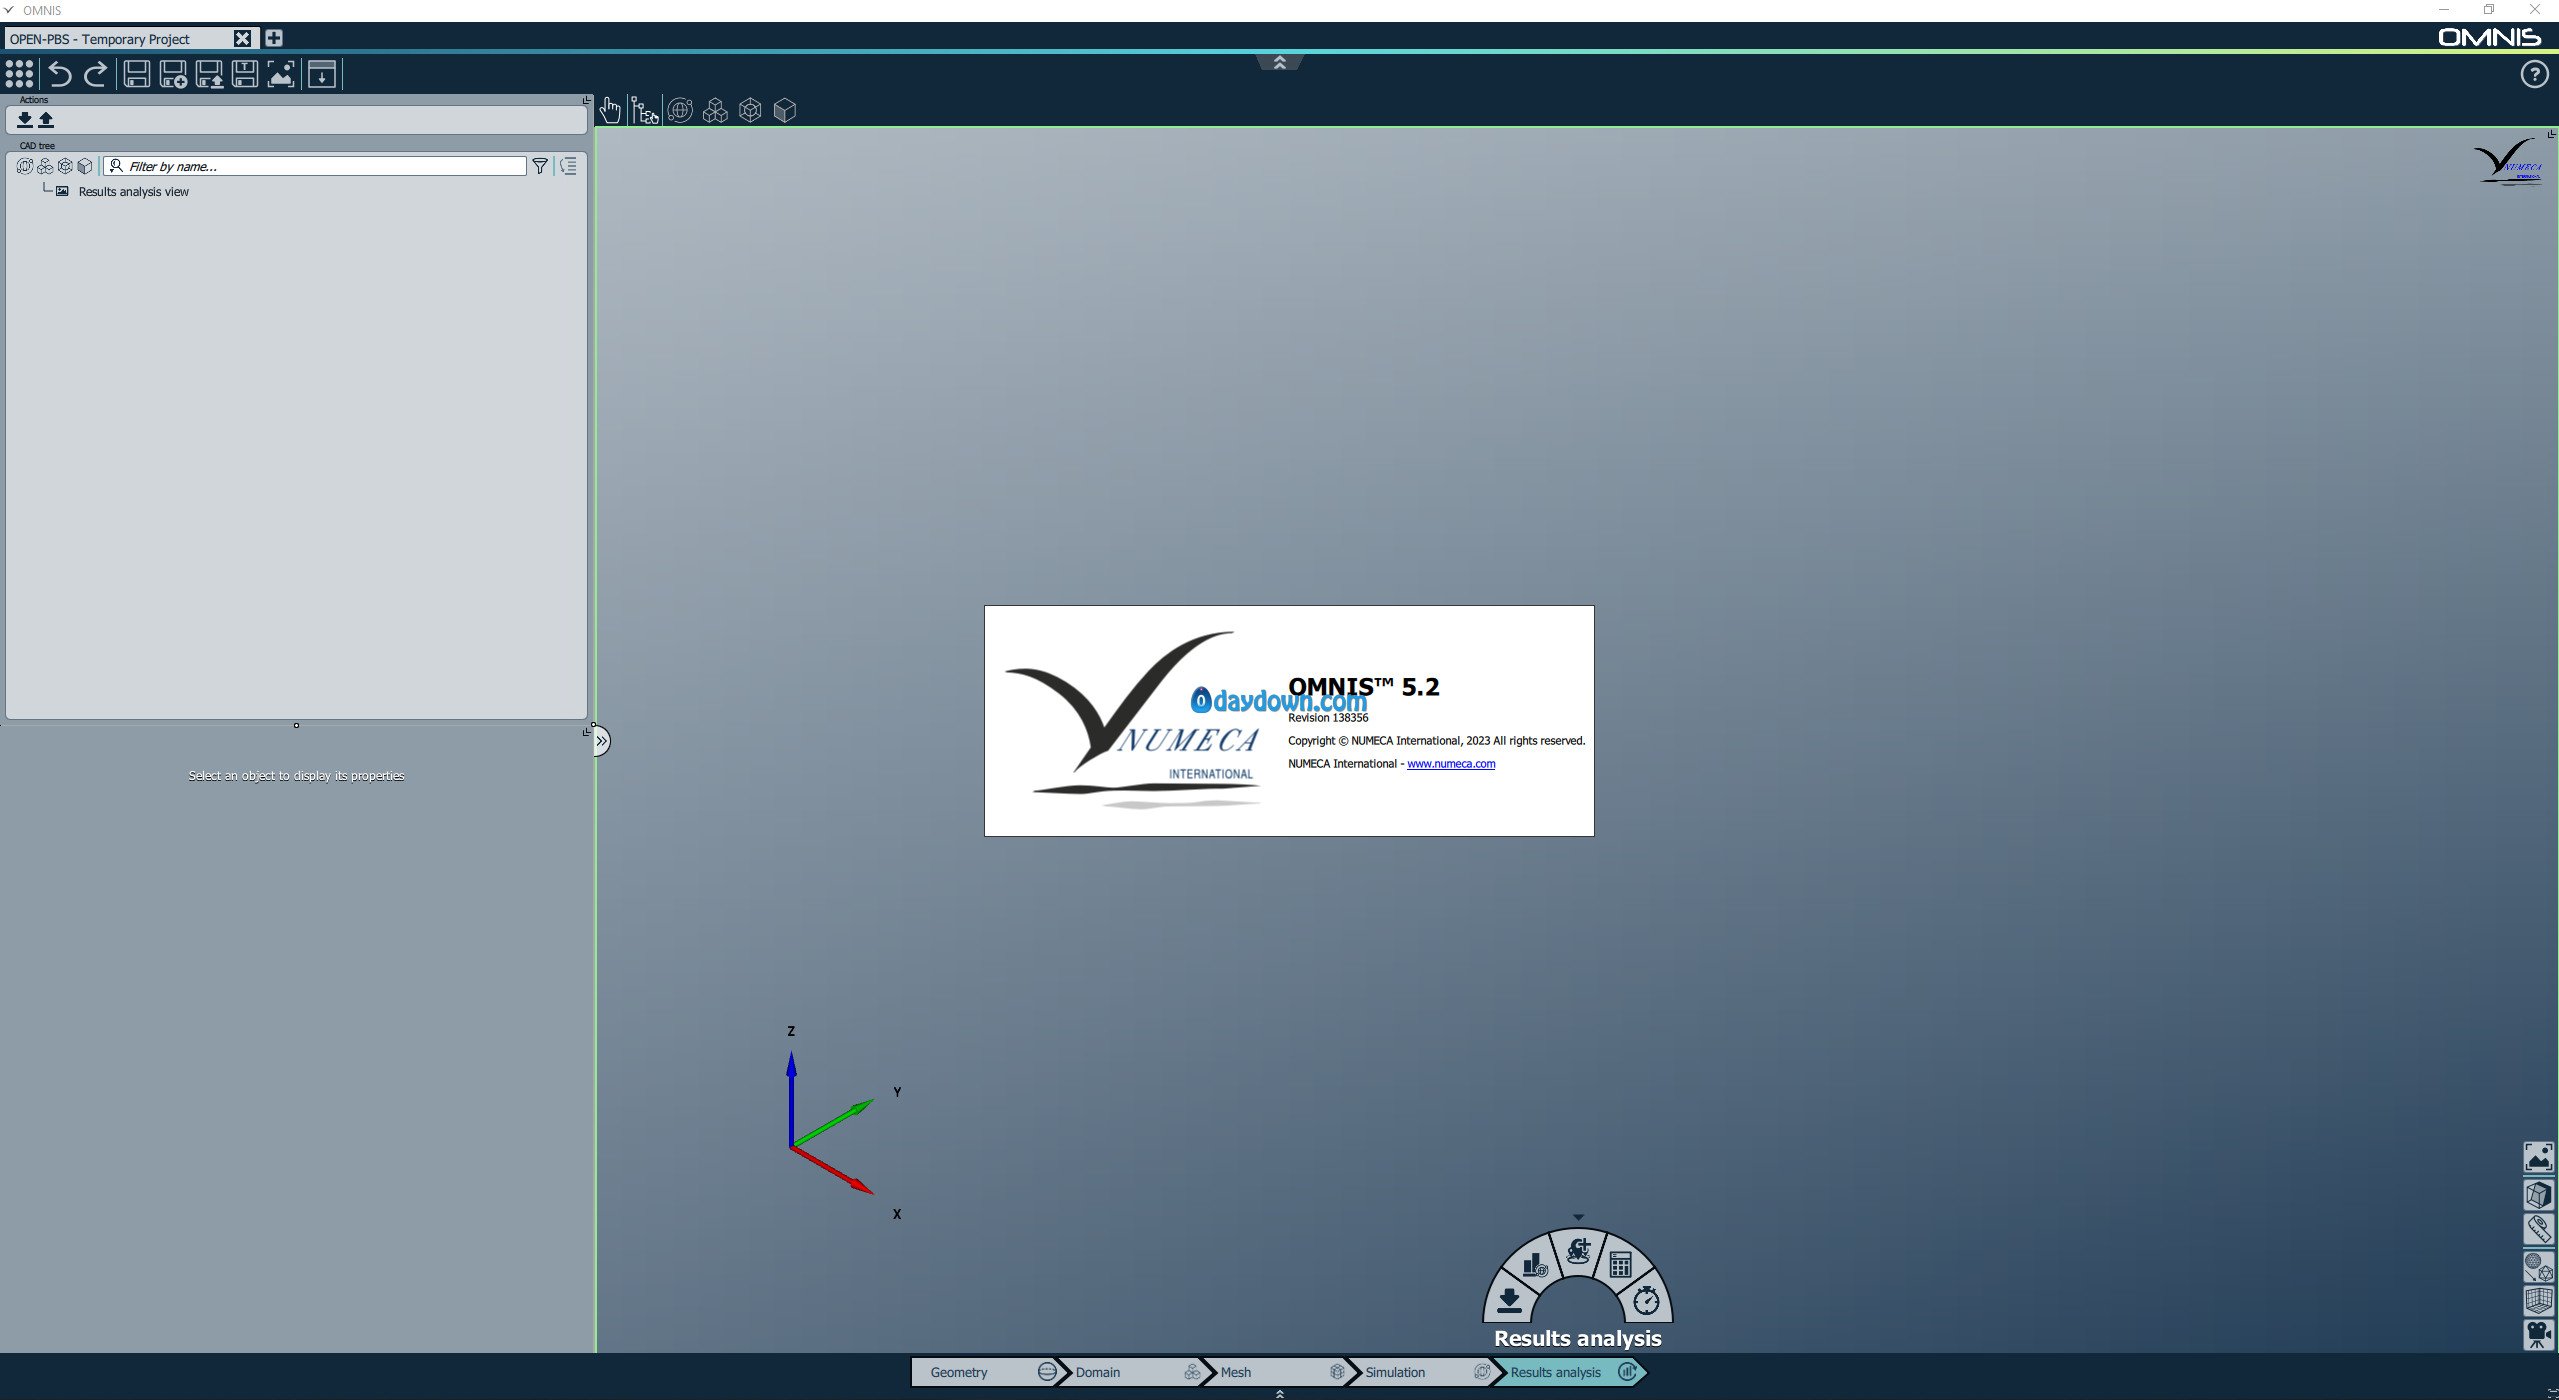Click the Undo arrow icon
2559x1400 pixels.
60,74
